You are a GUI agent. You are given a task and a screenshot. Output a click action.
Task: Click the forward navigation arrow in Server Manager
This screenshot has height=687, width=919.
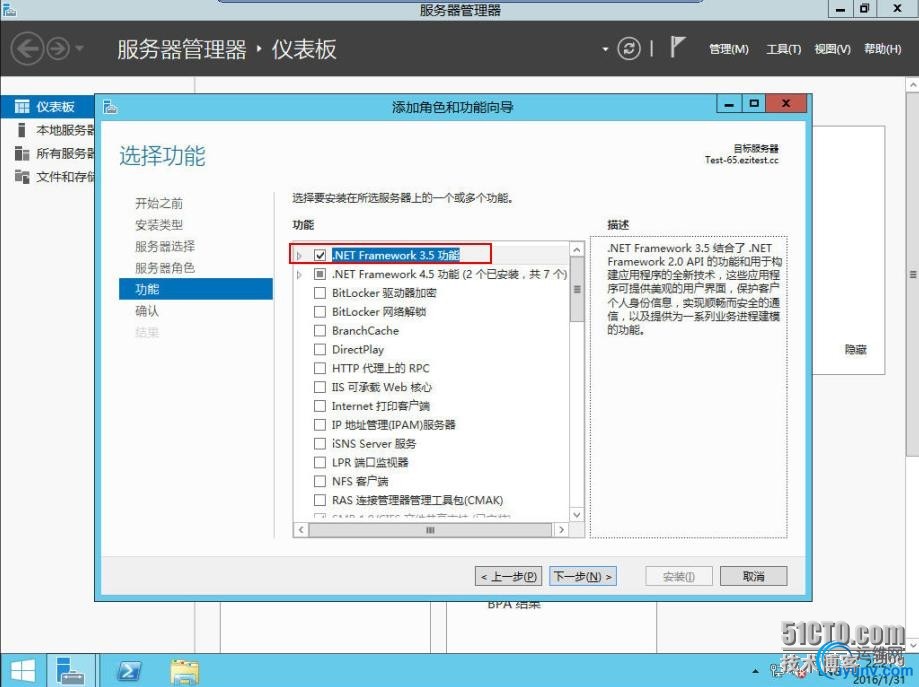(x=58, y=49)
